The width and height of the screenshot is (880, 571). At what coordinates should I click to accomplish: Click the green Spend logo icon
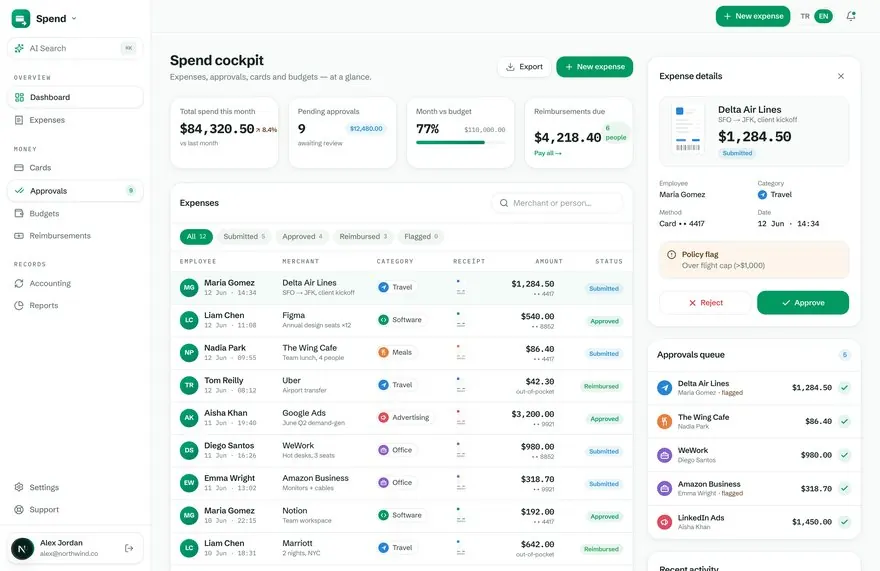[21, 19]
